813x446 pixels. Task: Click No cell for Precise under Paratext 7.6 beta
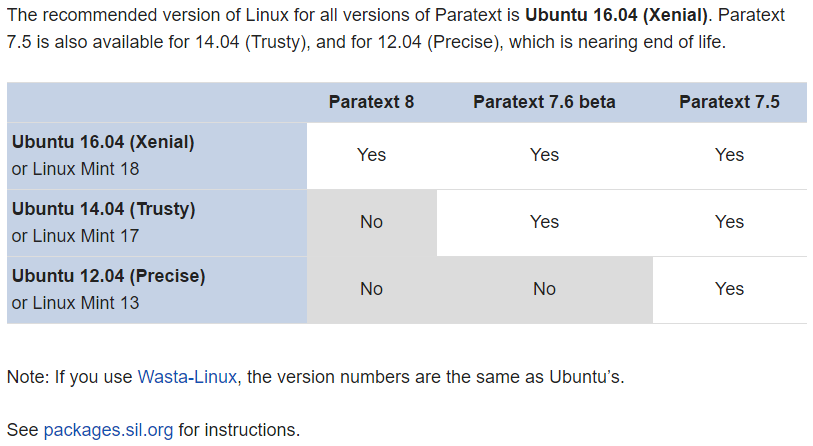tap(544, 289)
